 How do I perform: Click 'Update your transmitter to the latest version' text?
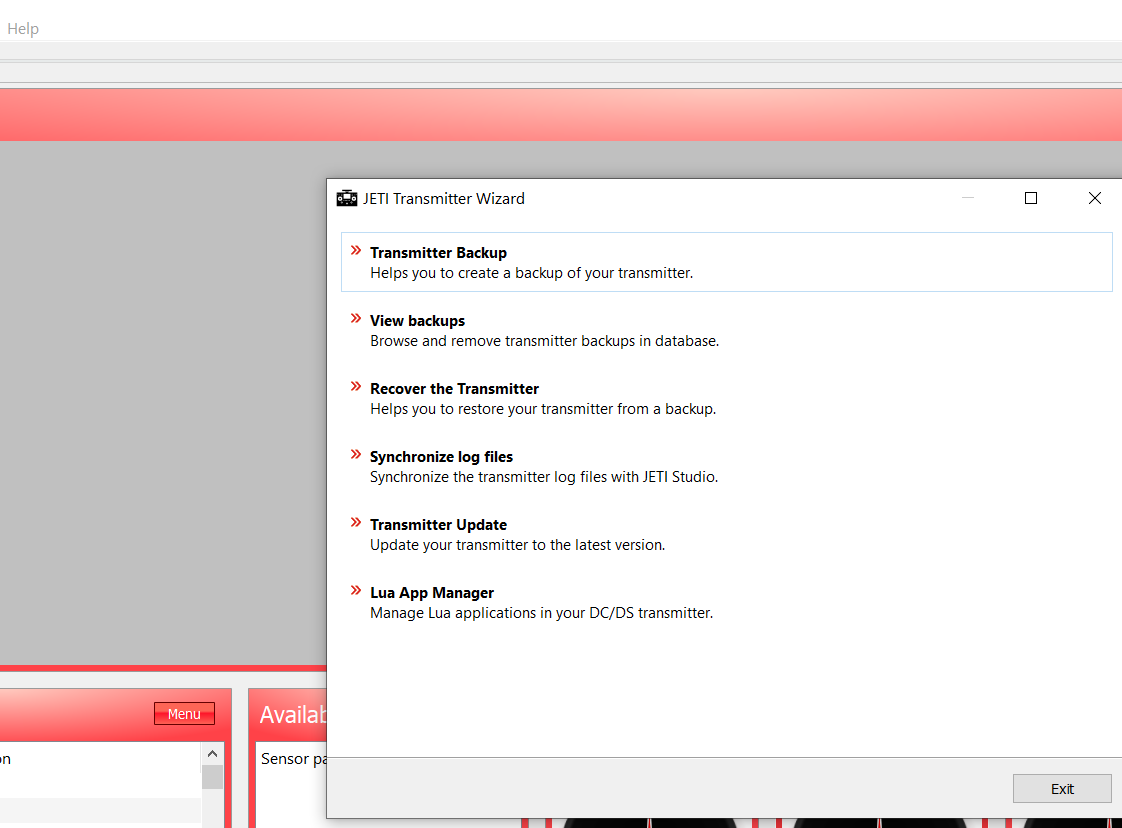tap(517, 545)
